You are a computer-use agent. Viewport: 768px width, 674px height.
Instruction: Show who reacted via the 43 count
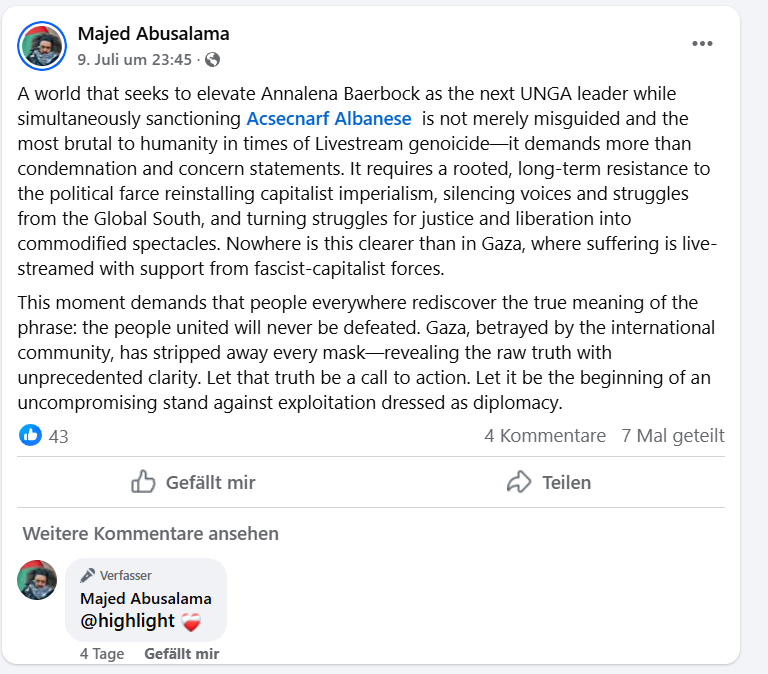point(58,436)
